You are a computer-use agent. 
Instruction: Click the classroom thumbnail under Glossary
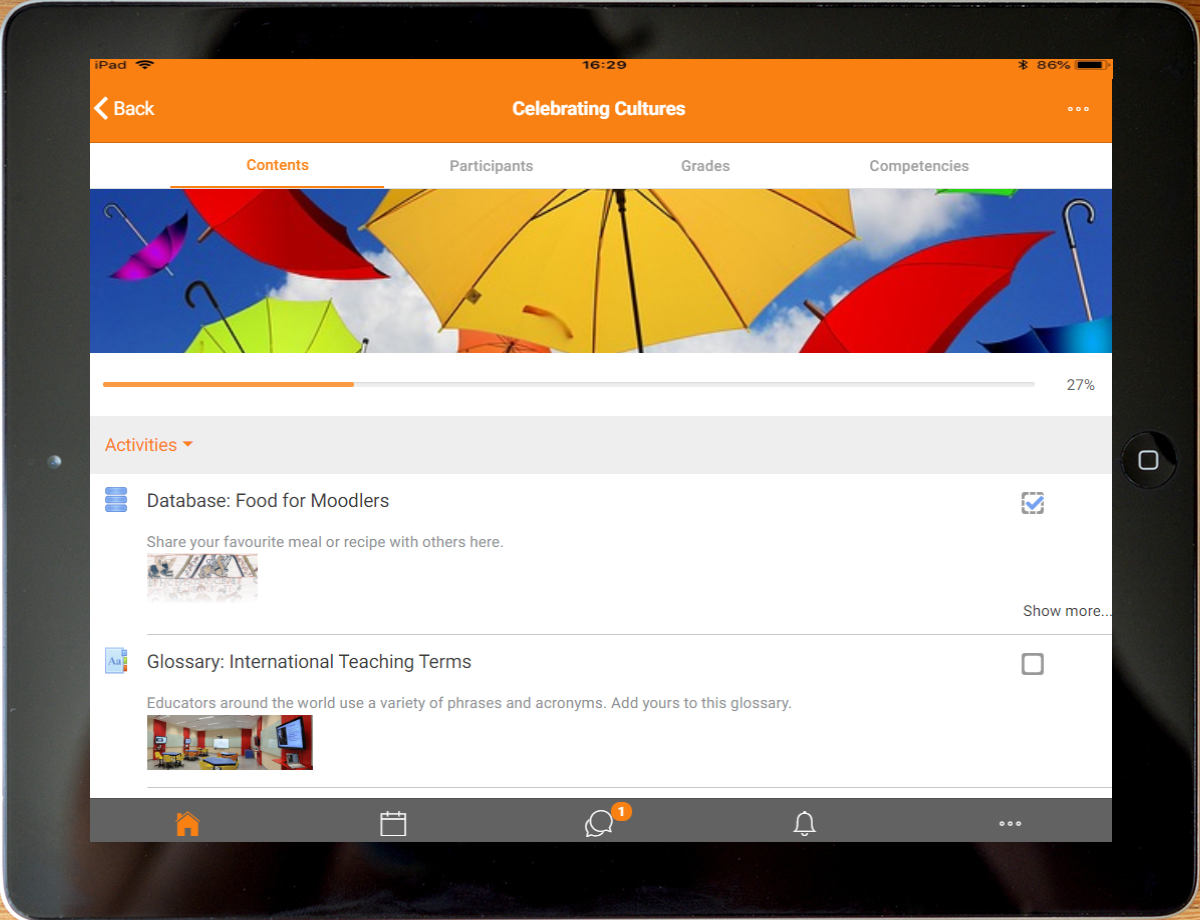pos(230,742)
